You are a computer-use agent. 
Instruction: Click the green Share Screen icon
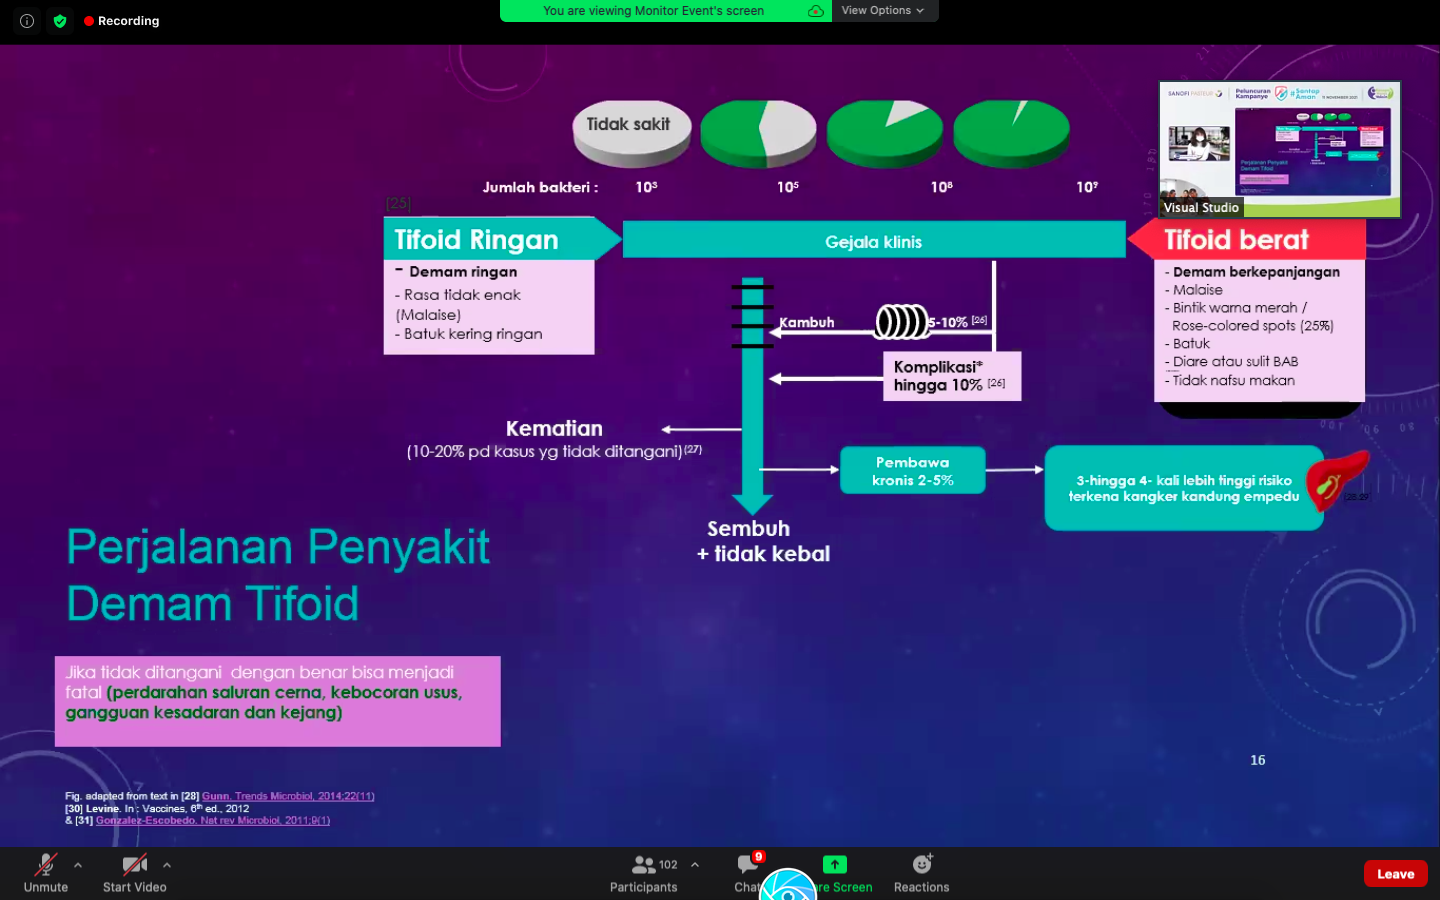tap(835, 864)
